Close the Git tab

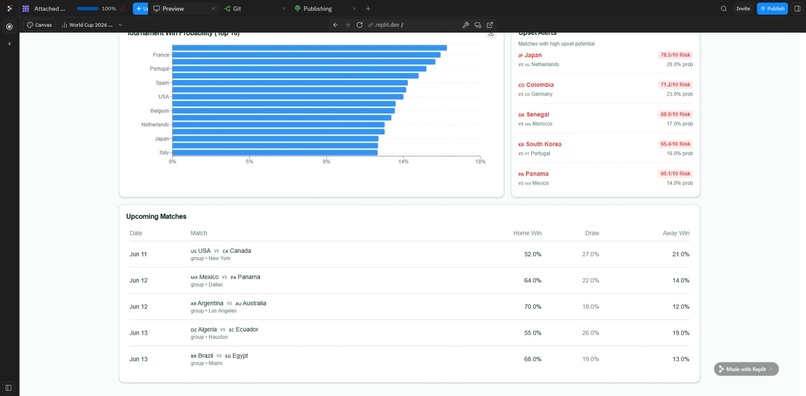(284, 9)
